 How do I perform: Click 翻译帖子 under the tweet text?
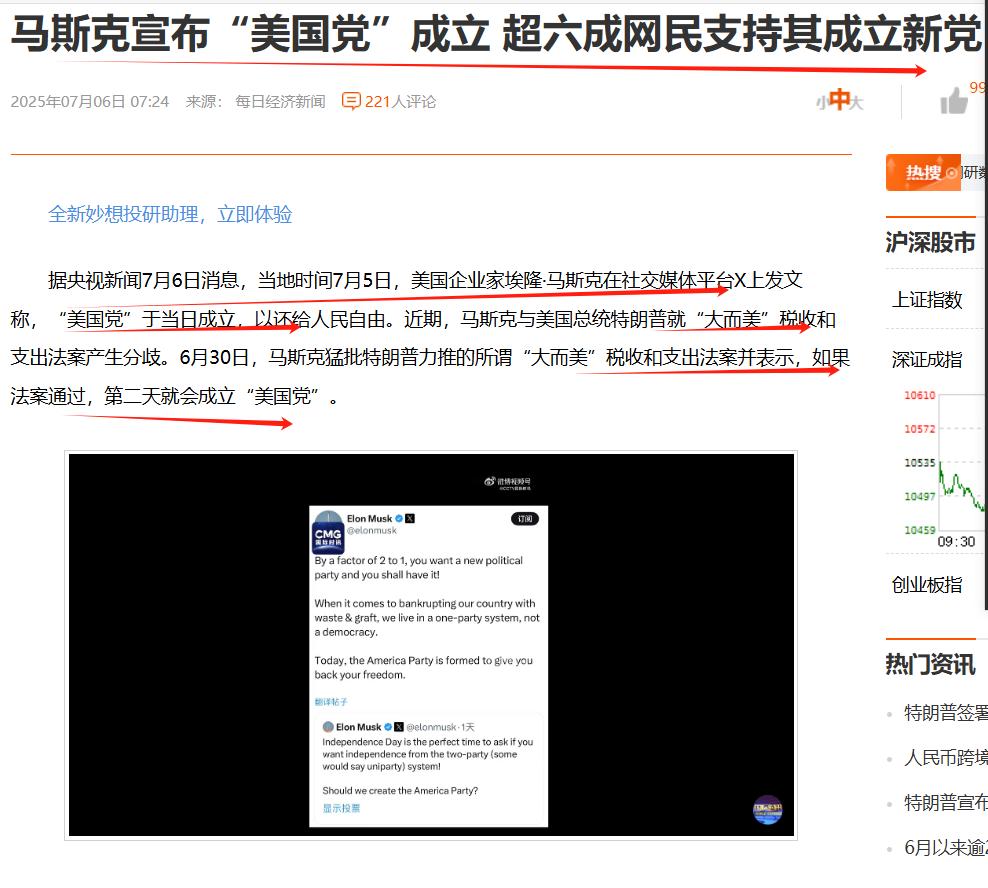(331, 701)
